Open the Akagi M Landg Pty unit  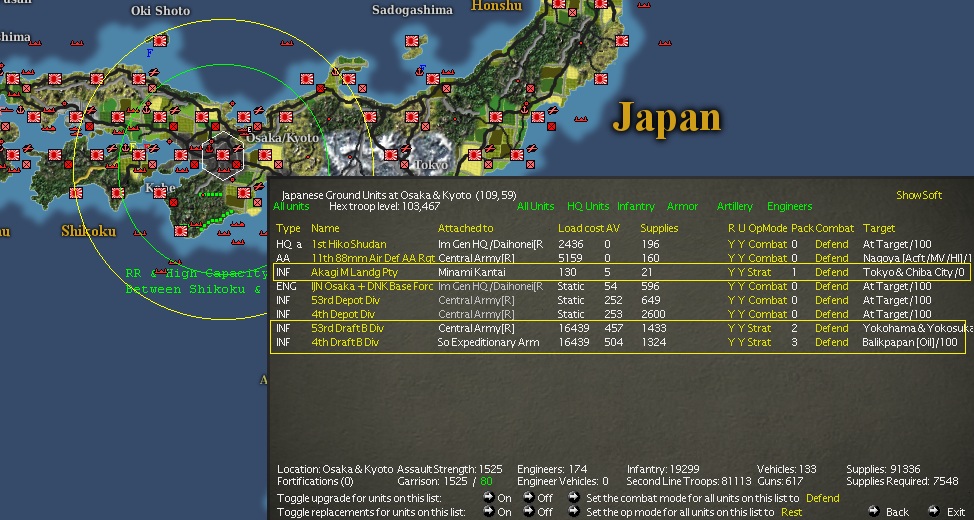coord(354,272)
